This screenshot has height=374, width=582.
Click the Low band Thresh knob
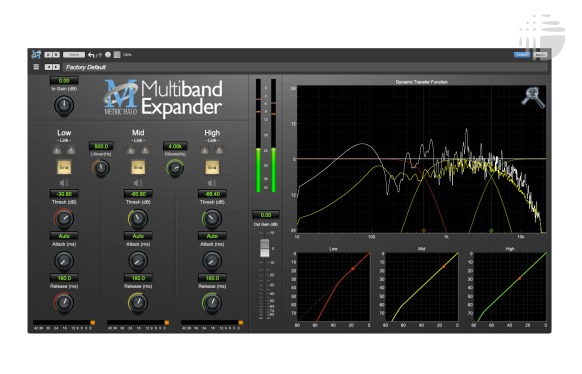[64, 218]
